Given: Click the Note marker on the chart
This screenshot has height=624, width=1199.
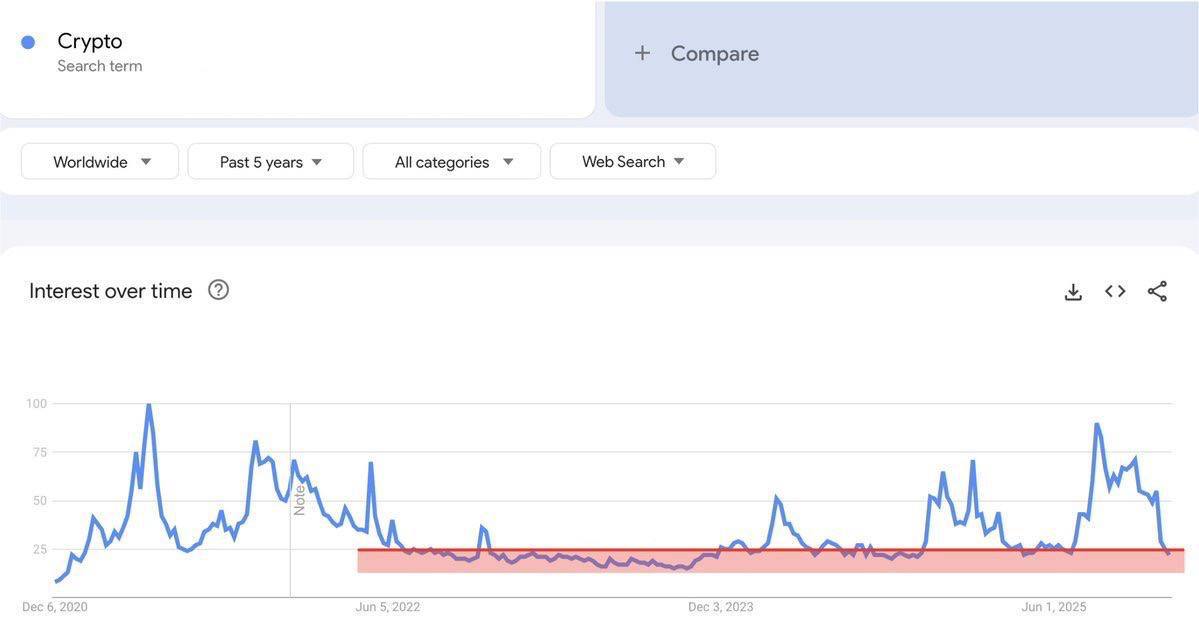Looking at the screenshot, I should pyautogui.click(x=298, y=500).
